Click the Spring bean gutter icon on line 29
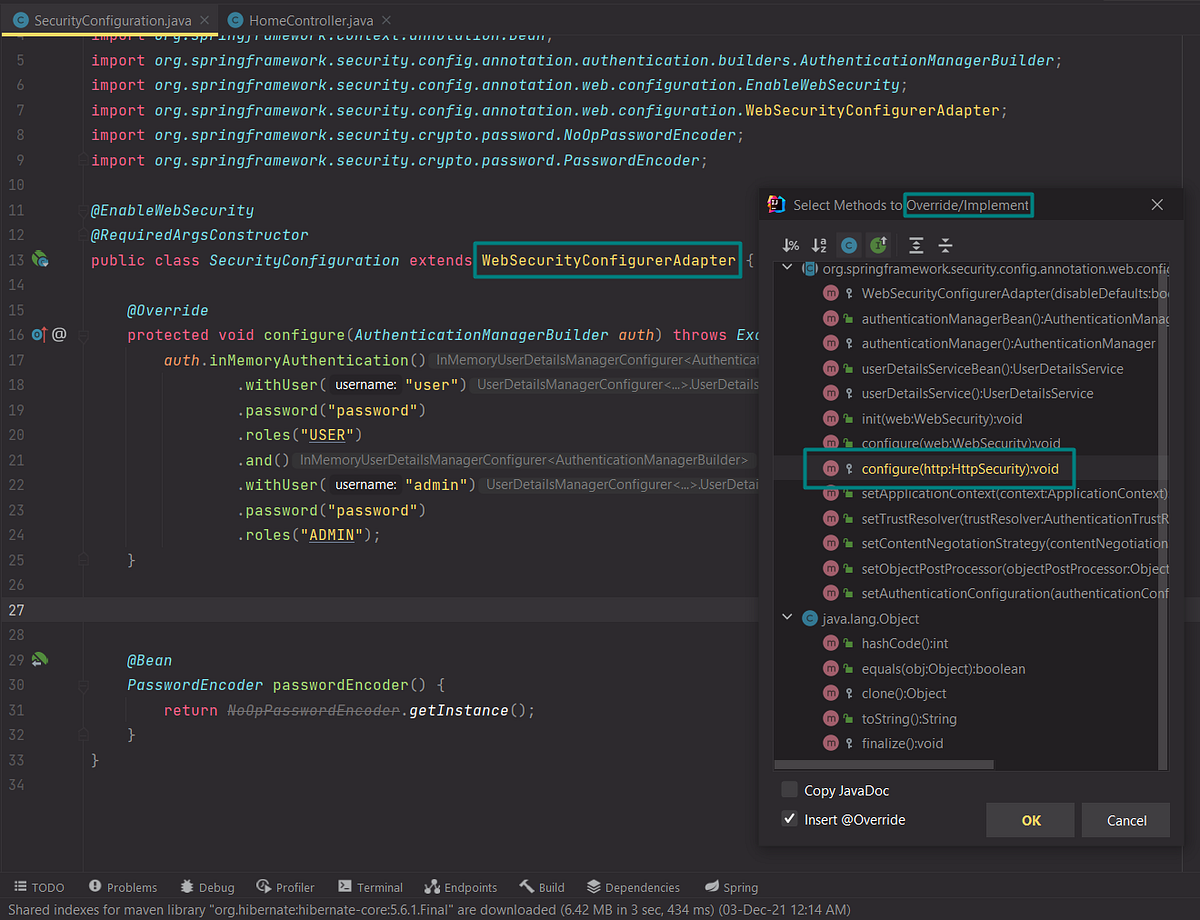This screenshot has height=920, width=1200. (x=41, y=660)
